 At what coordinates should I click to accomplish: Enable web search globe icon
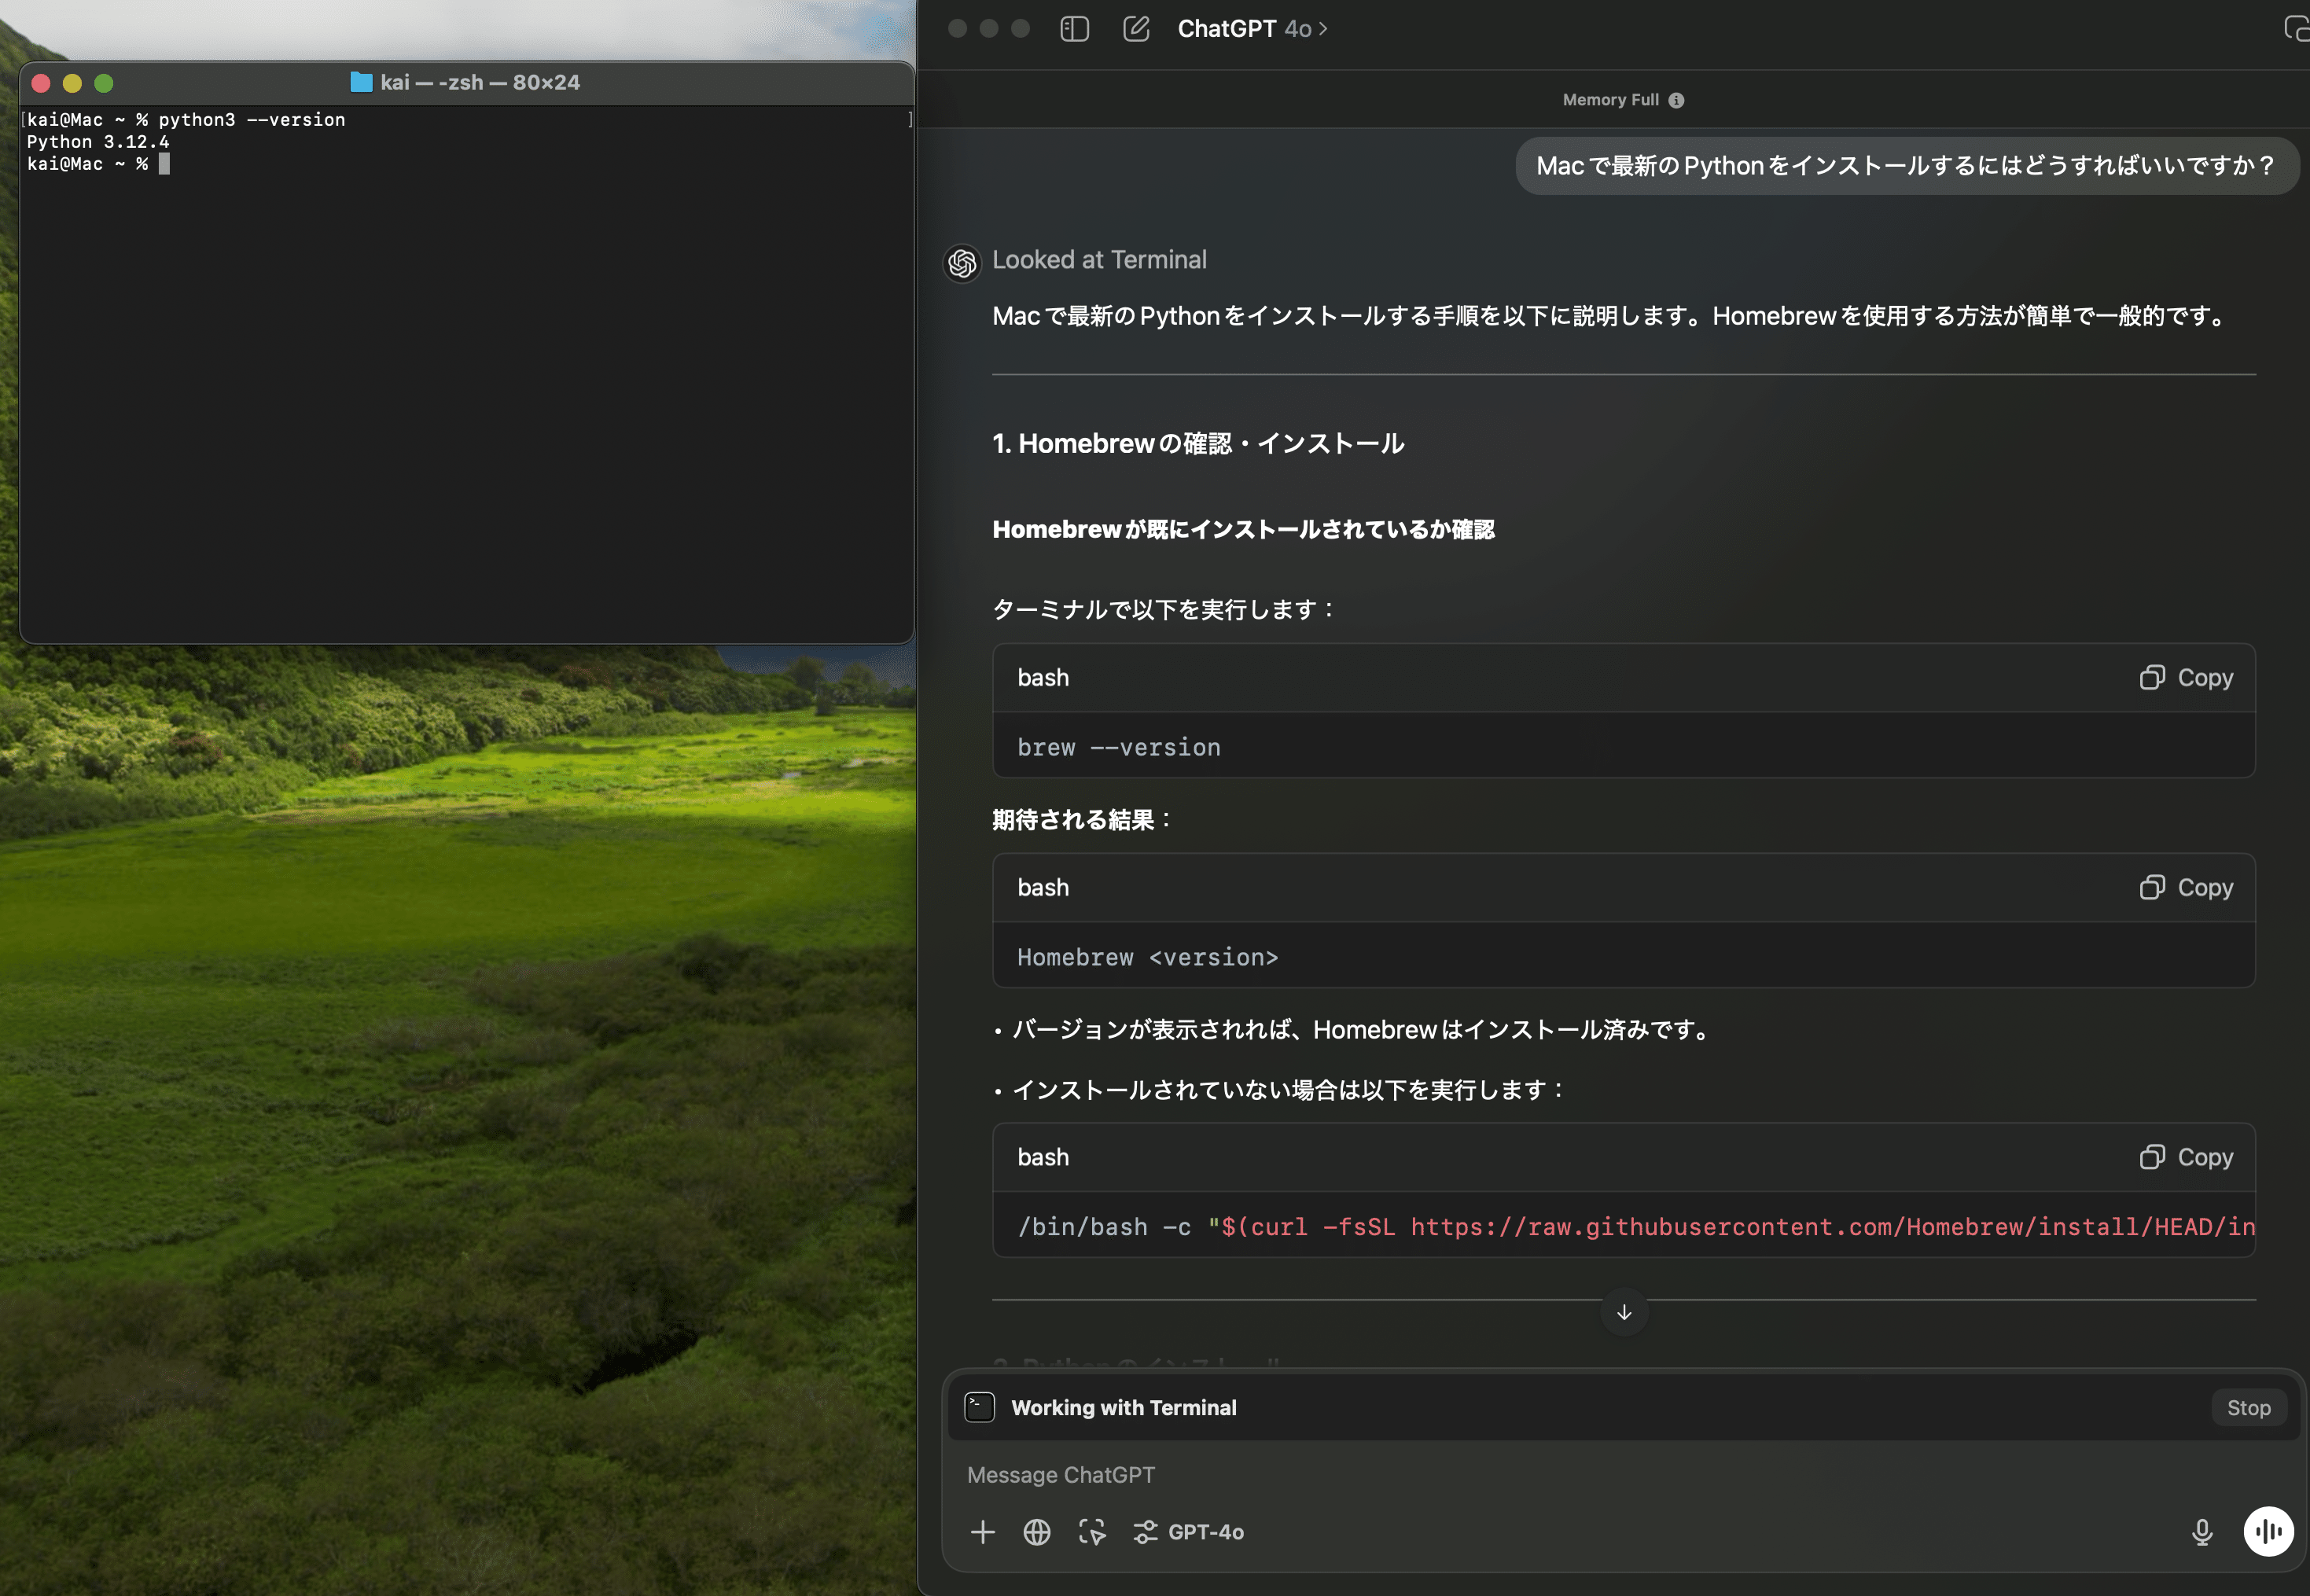1037,1532
